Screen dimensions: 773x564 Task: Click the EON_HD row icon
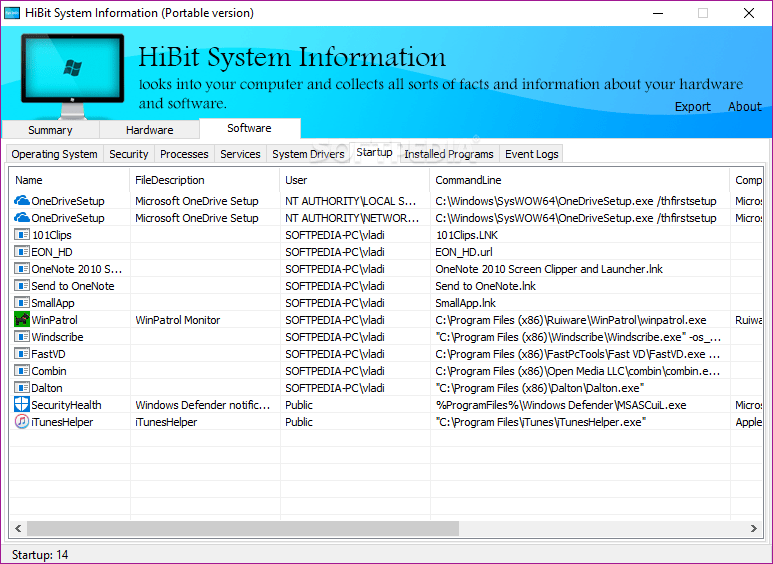(22, 251)
